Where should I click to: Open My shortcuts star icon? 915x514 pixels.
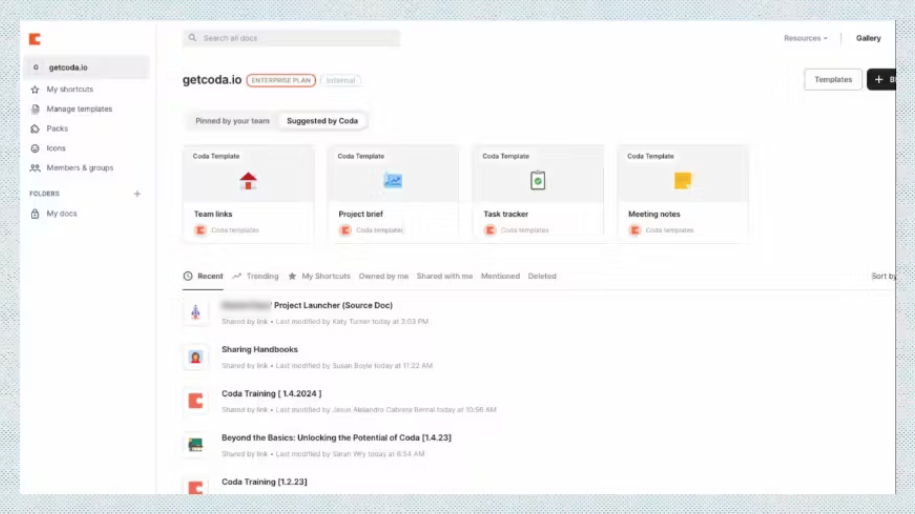[35, 89]
